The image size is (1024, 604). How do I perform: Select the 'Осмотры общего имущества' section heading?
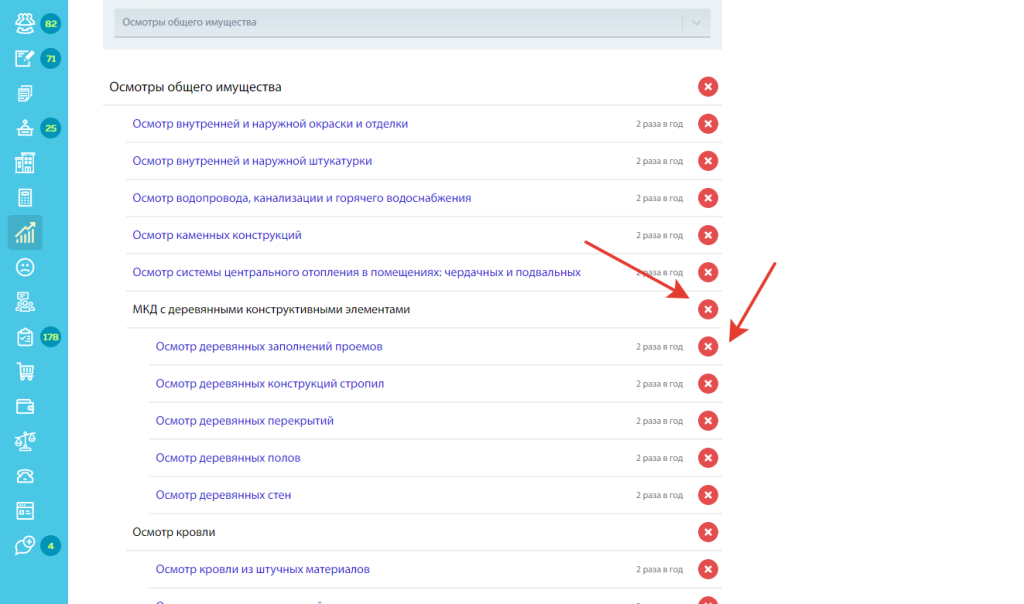(195, 87)
